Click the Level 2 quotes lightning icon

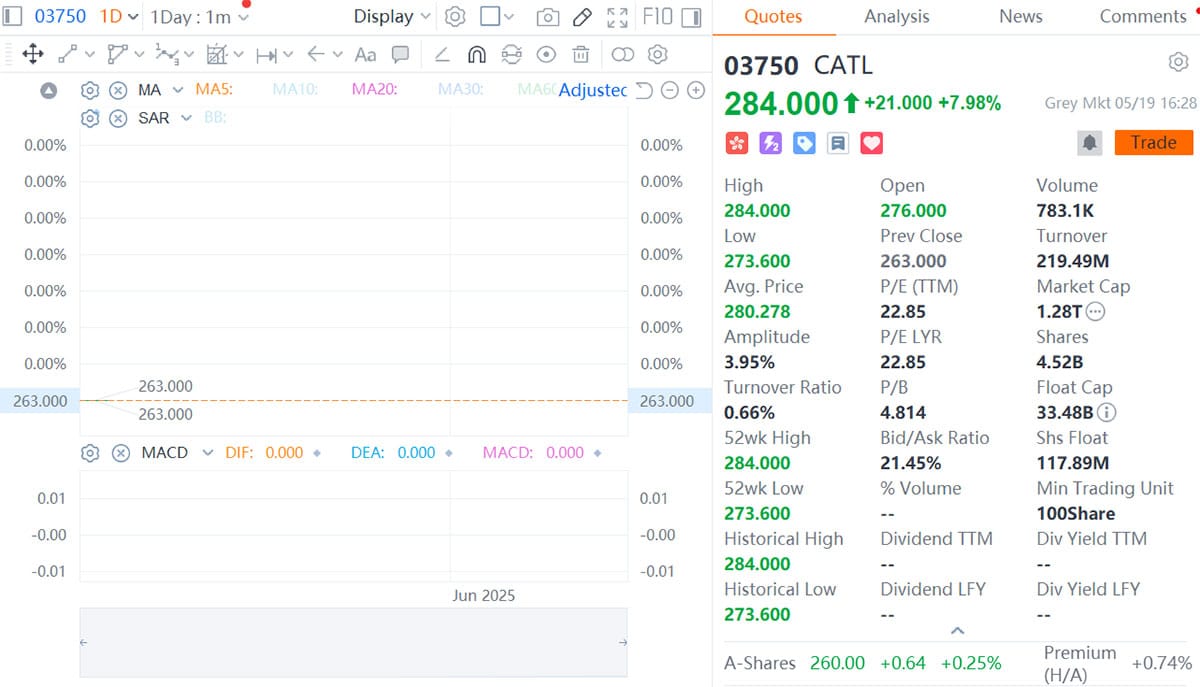point(770,143)
